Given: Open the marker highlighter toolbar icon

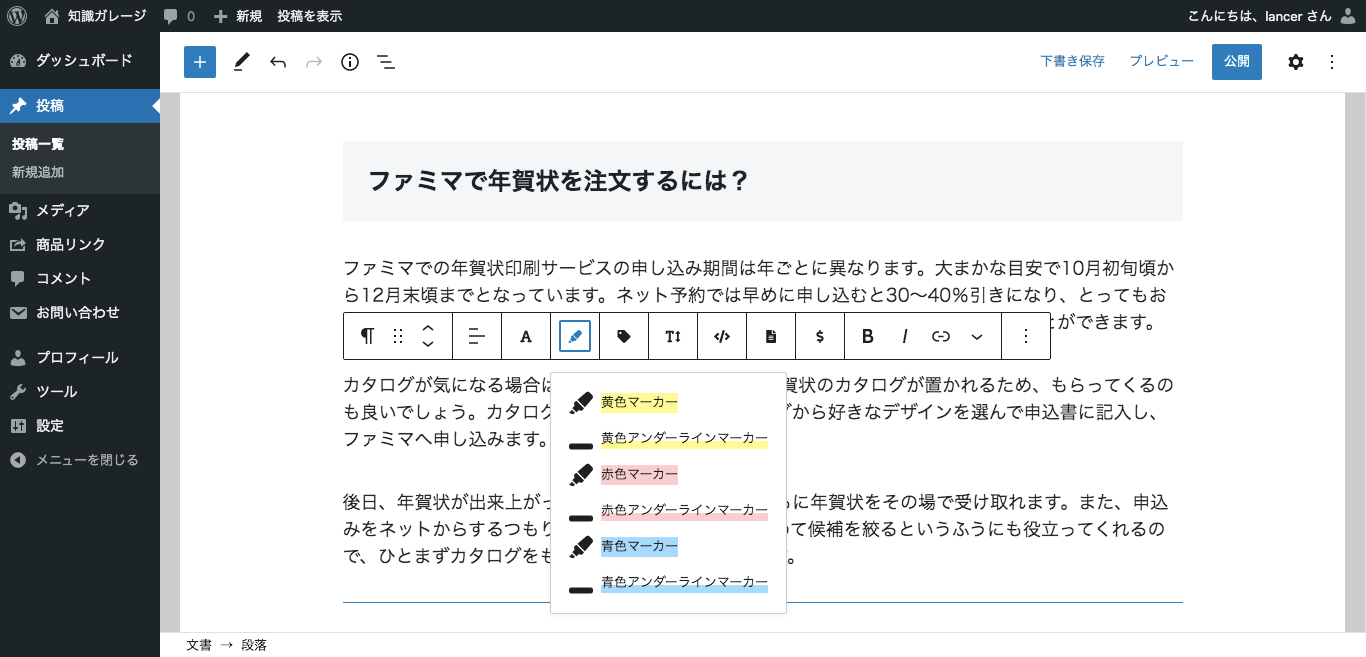Looking at the screenshot, I should [575, 336].
